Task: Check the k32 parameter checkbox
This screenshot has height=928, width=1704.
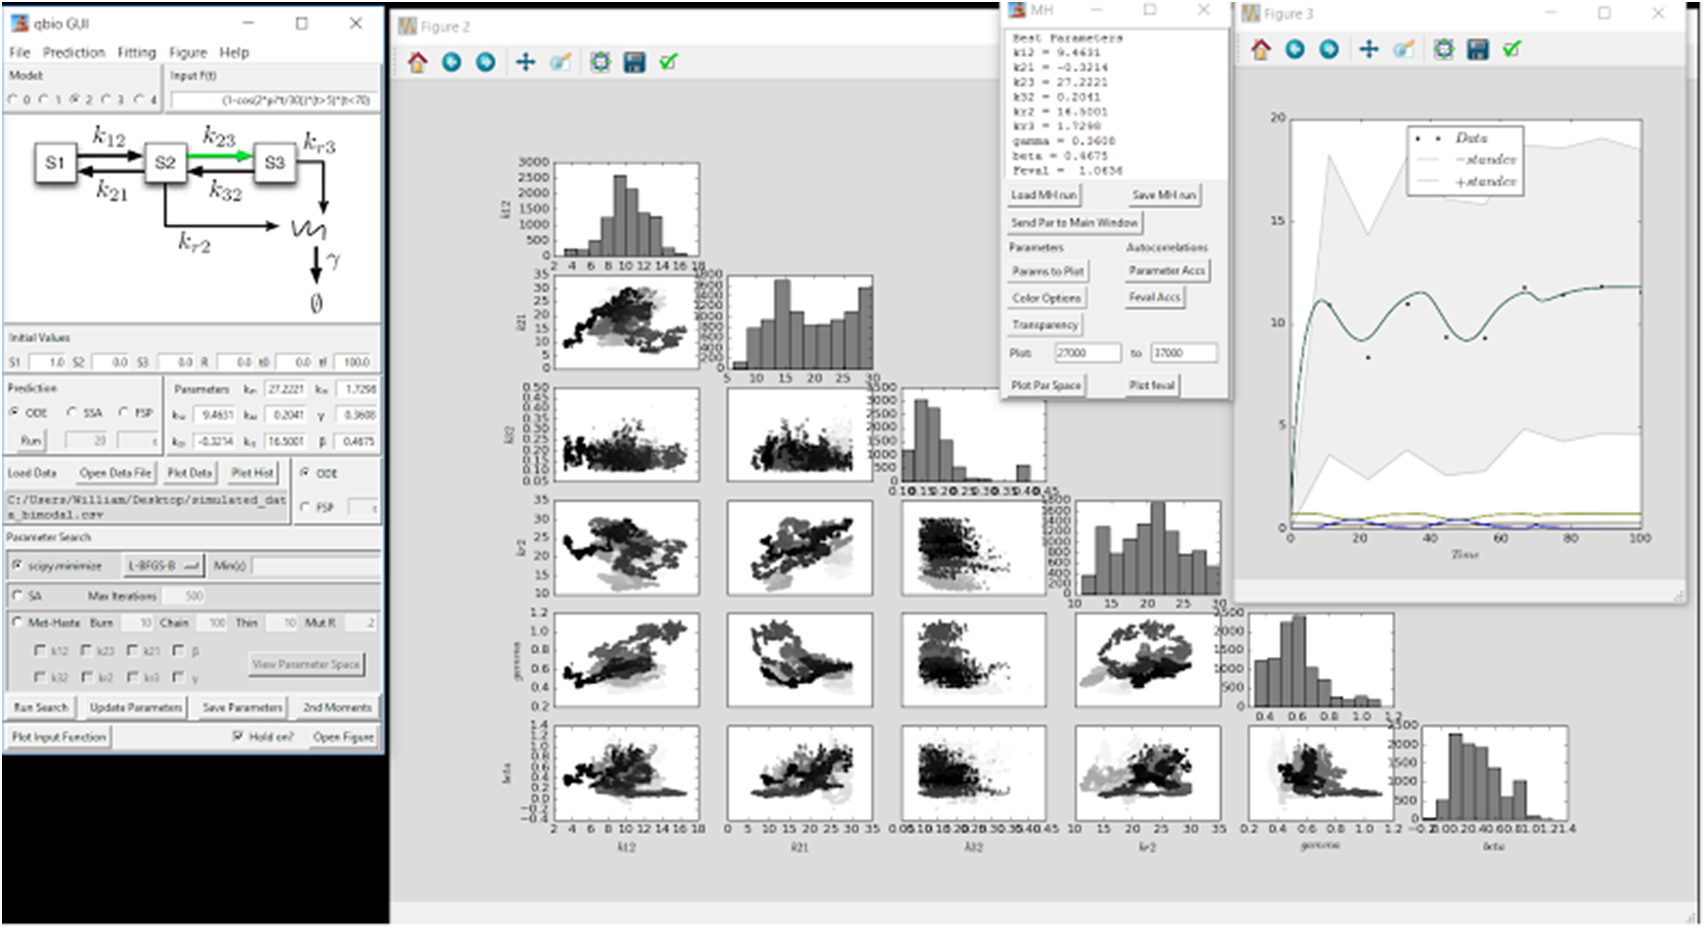Action: (x=40, y=678)
